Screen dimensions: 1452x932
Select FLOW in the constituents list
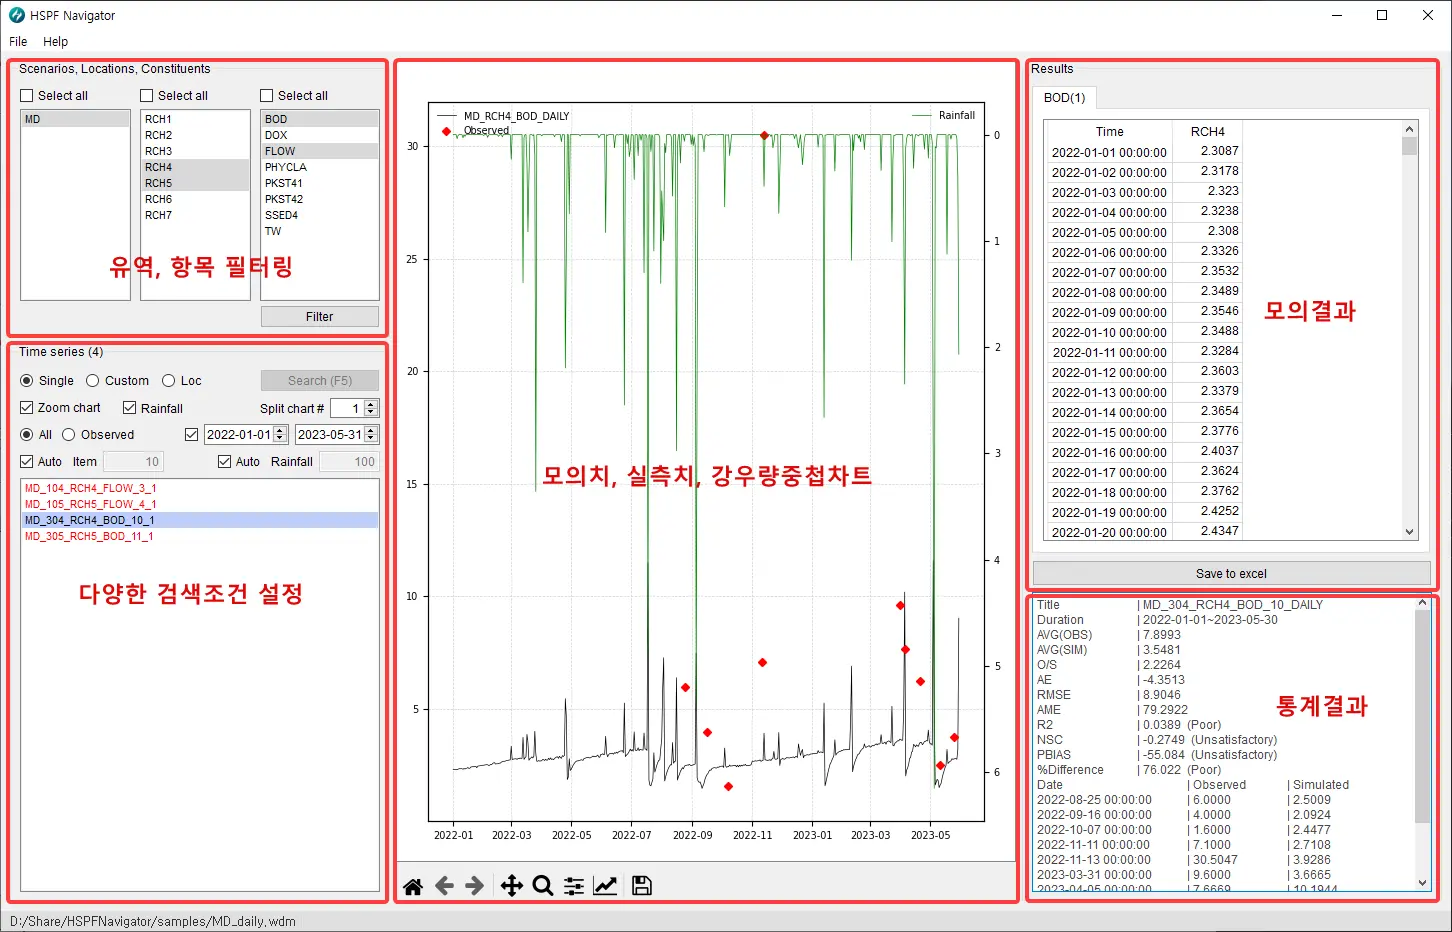(x=320, y=151)
